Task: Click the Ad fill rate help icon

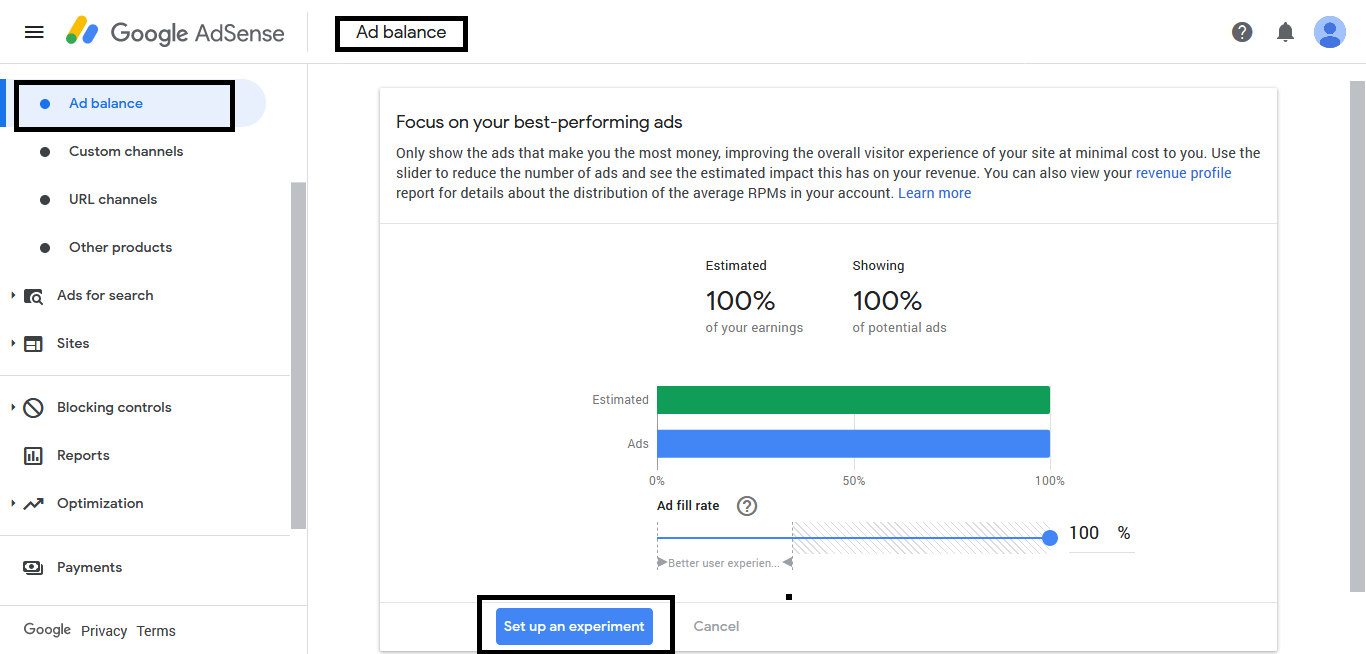Action: coord(746,506)
